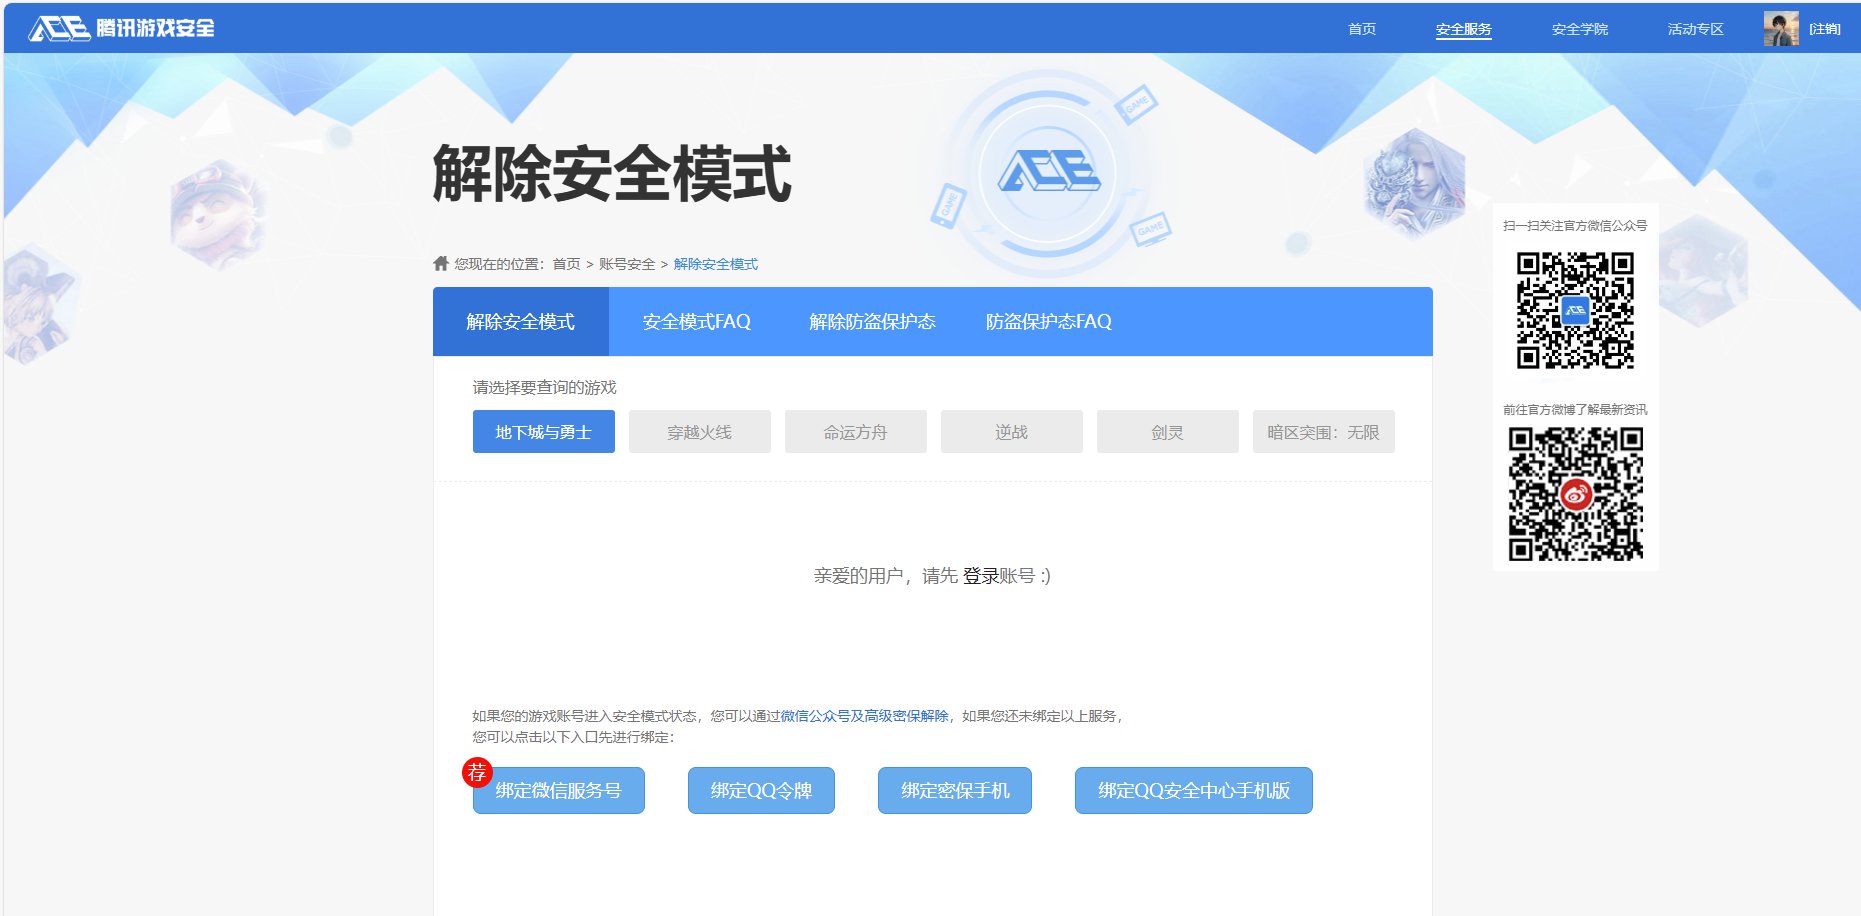Select the 暗区突围:无限 game
Viewport: 1861px width, 916px height.
[x=1323, y=431]
